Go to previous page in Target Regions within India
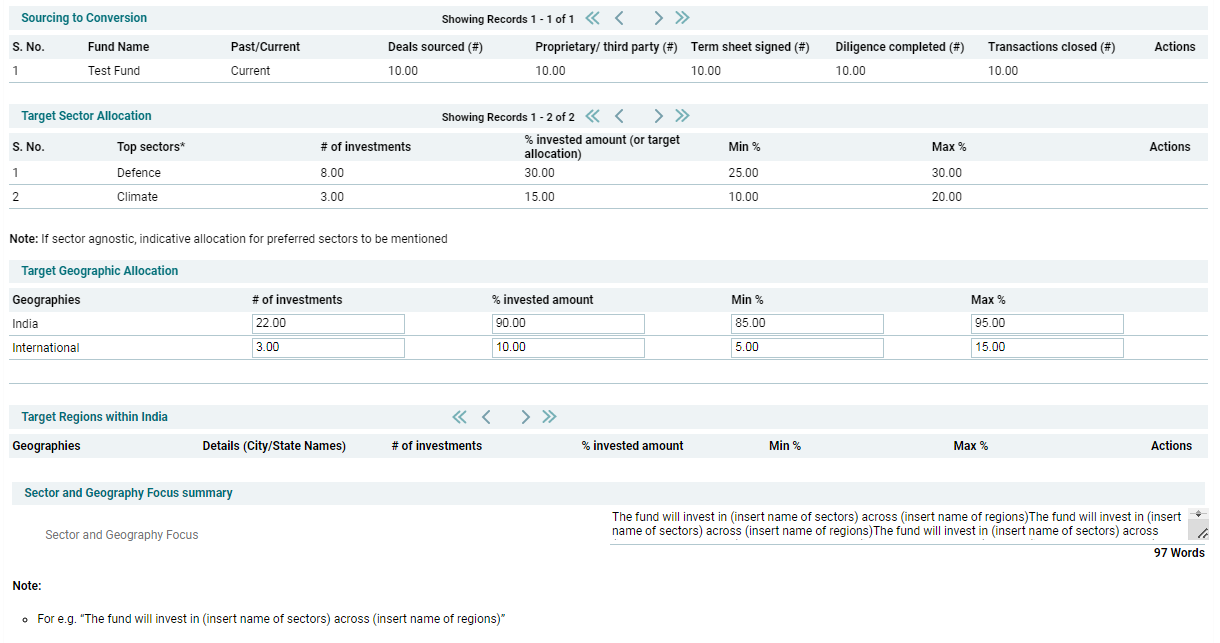1220x643 pixels. pos(486,417)
